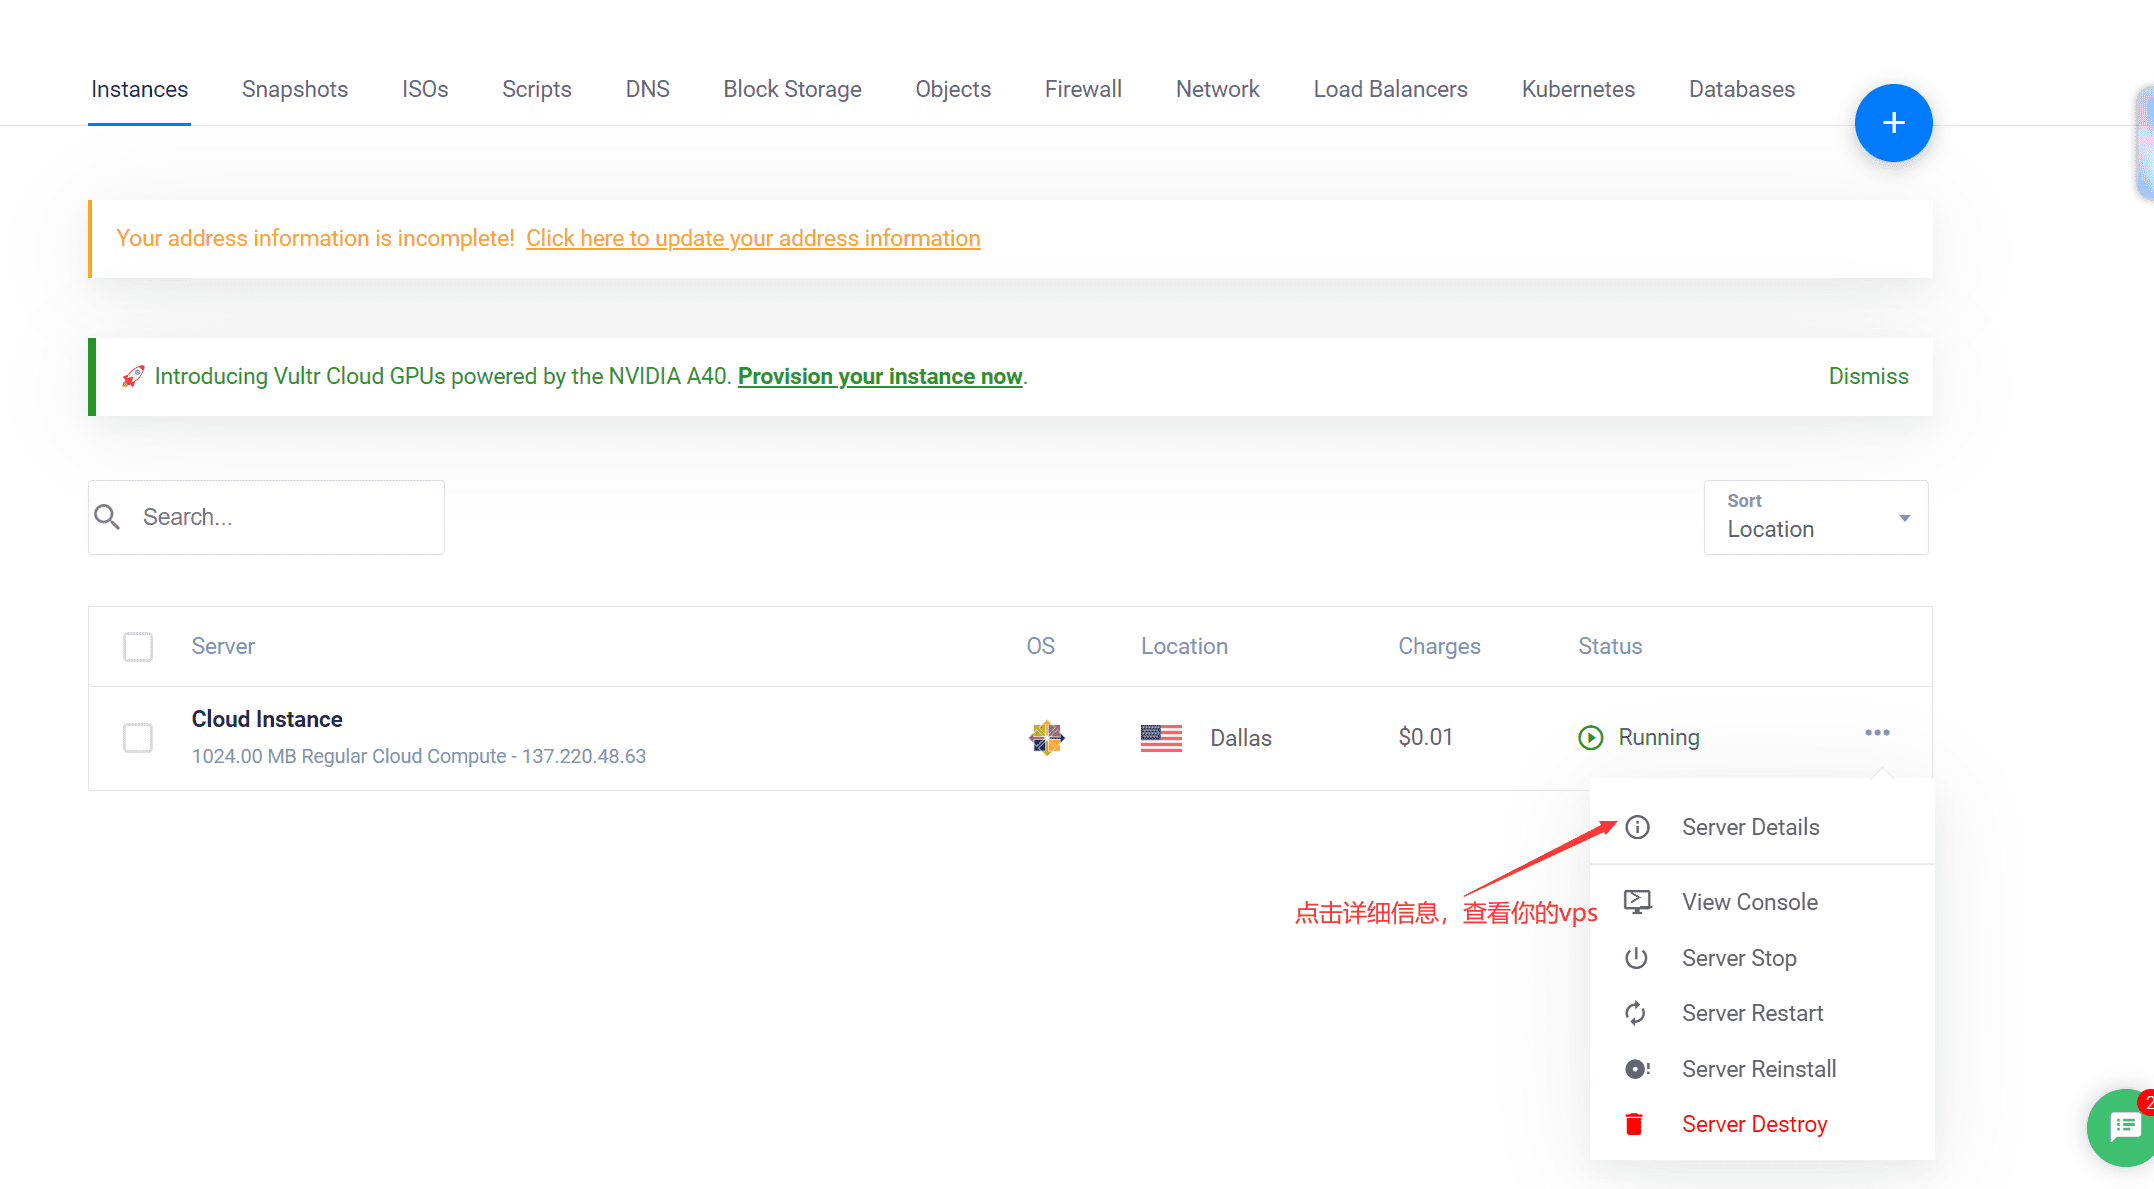Click the blue plus deploy button
Viewport: 2154px width, 1189px height.
[x=1892, y=123]
